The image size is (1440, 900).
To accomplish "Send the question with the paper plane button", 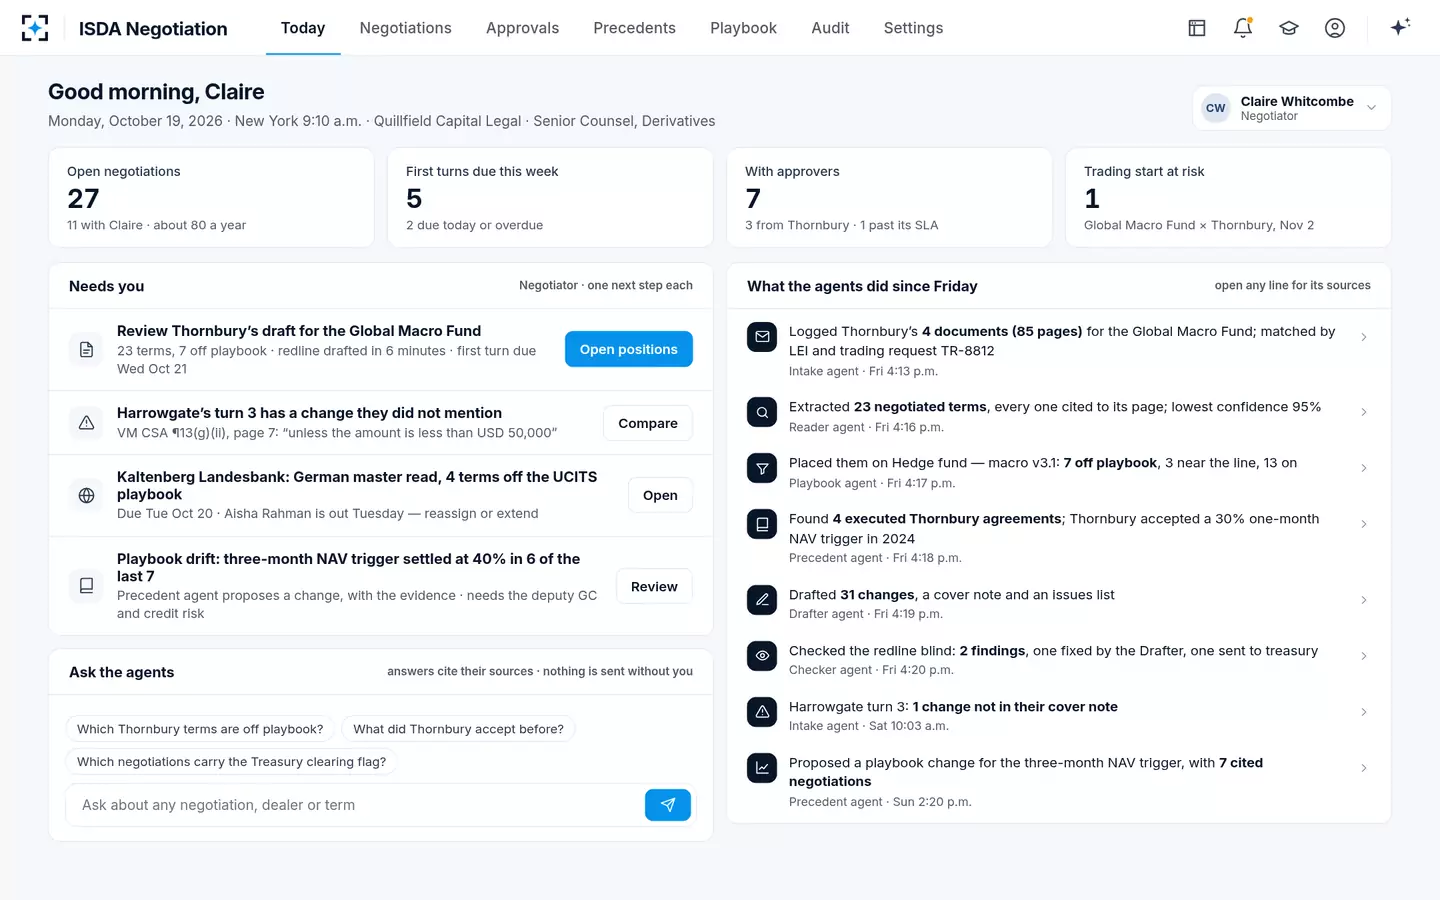I will pos(668,805).
